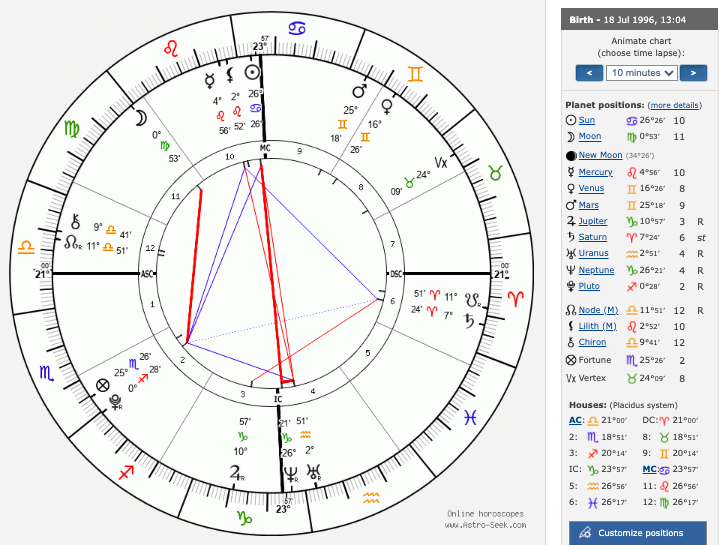Open the Uranus planet link
This screenshot has width=719, height=545.
pos(593,253)
